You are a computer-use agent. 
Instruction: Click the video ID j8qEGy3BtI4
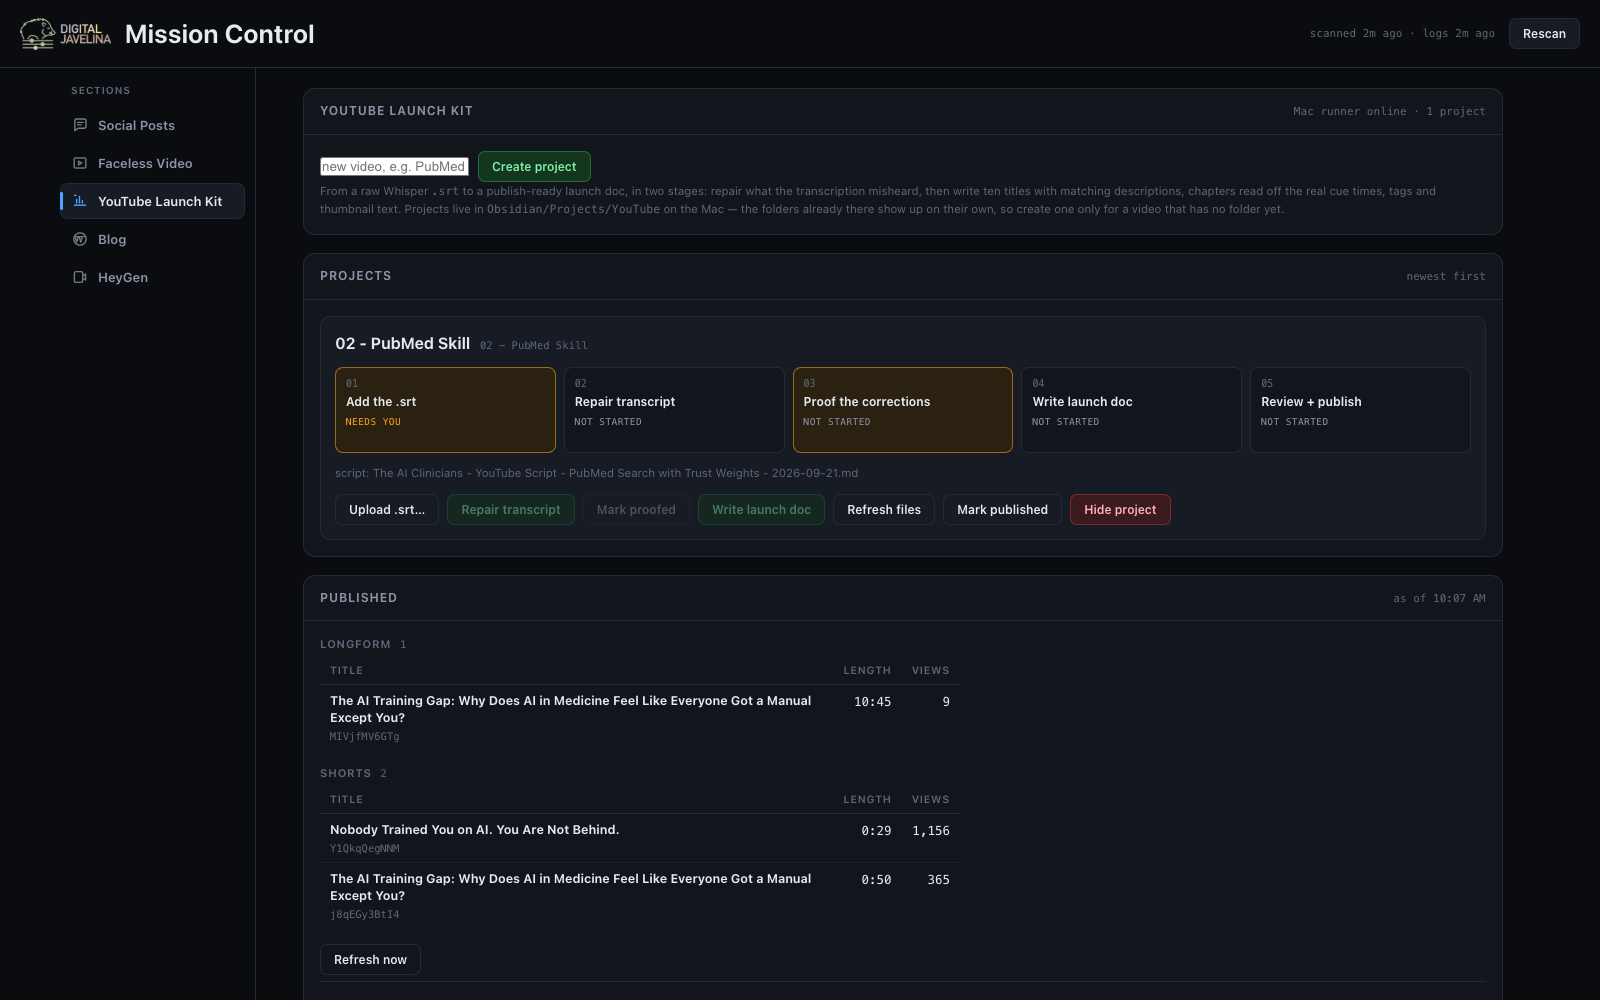364,915
